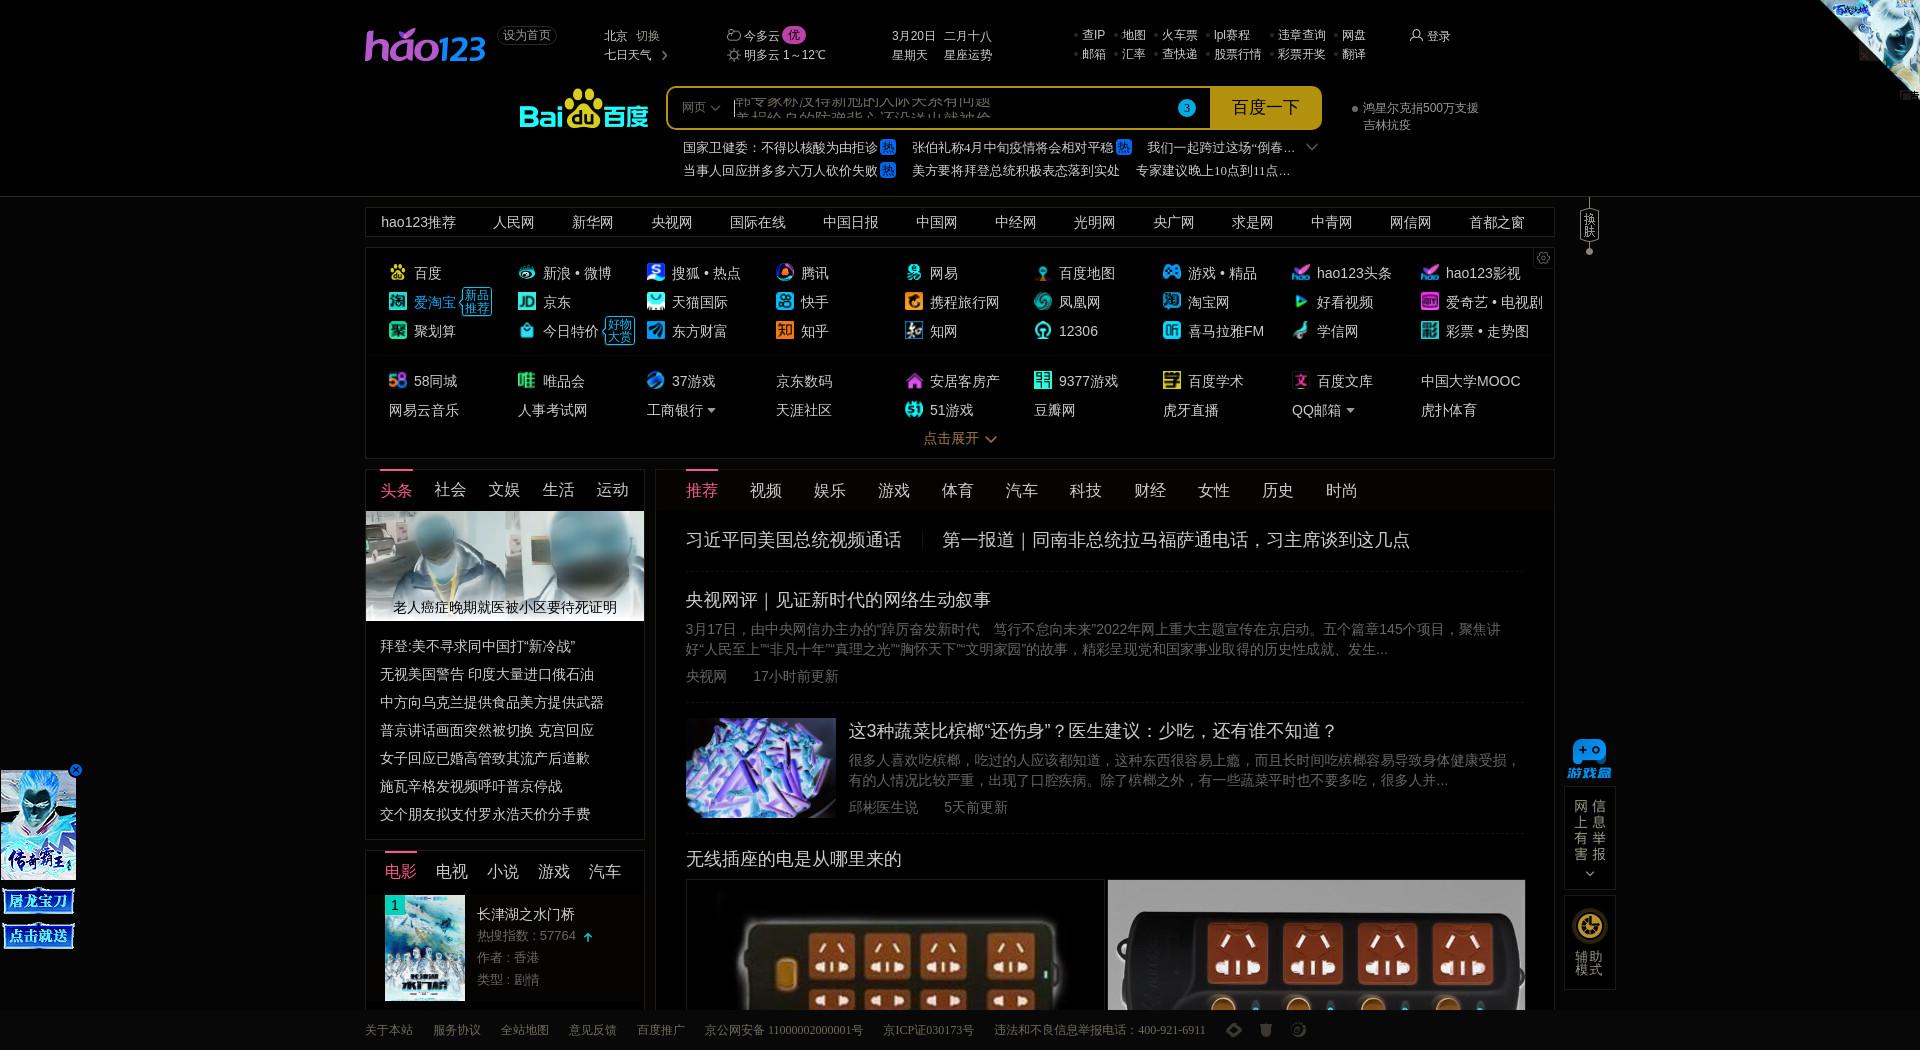Open the 携程旅行网 icon link
The width and height of the screenshot is (1920, 1050).
[914, 302]
